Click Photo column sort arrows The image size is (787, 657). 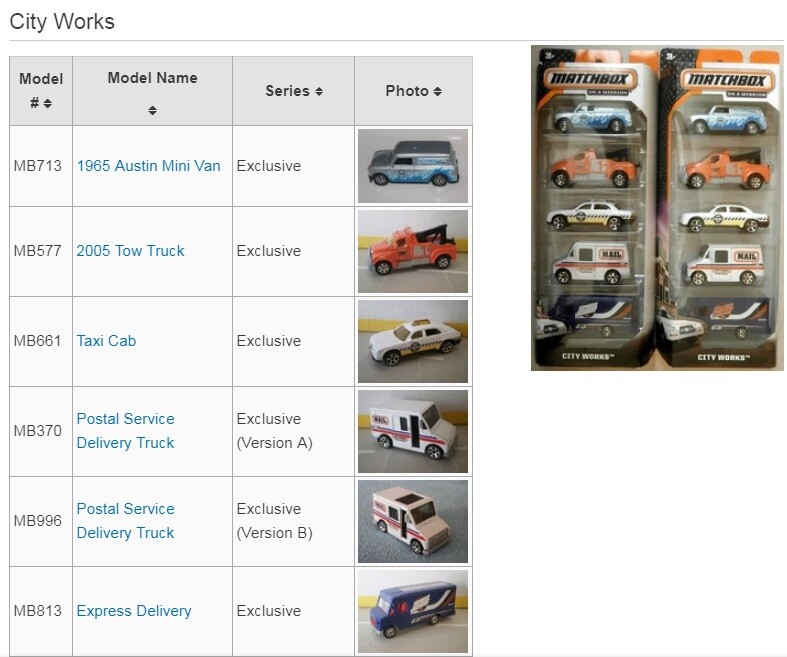pos(438,91)
